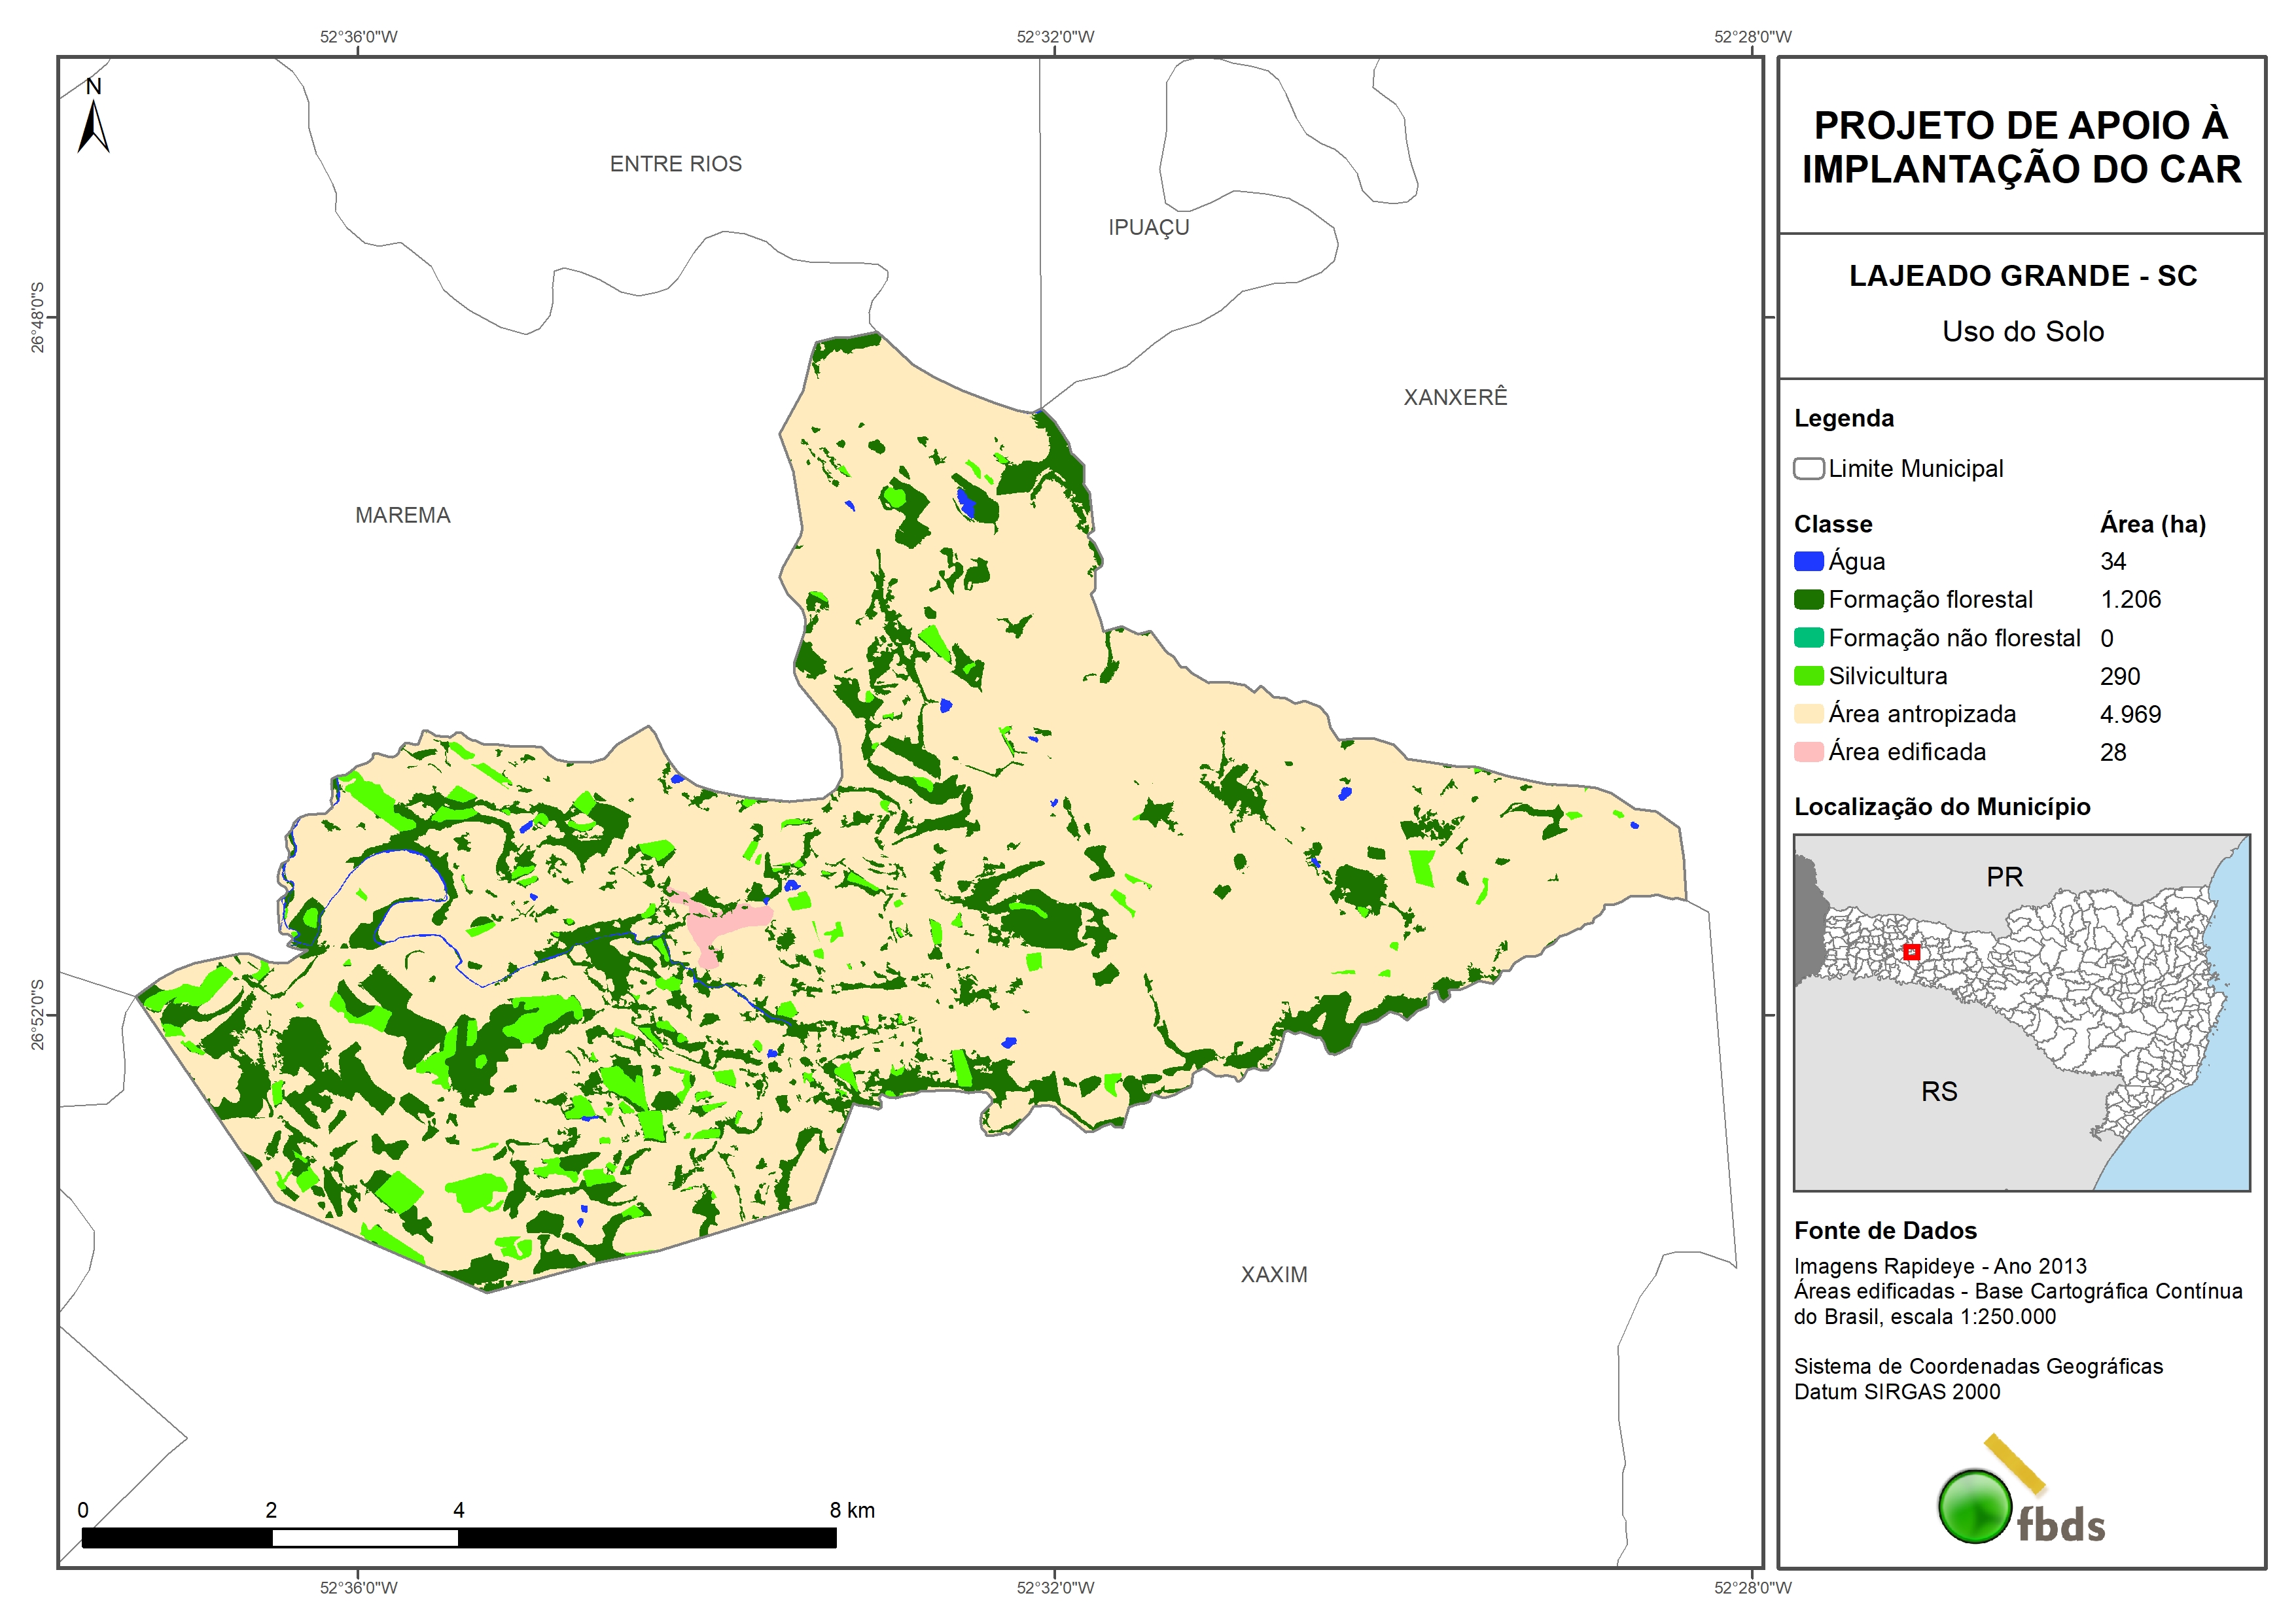The height and width of the screenshot is (1623, 2296).
Task: Click the MAREMA municipality label
Action: [x=403, y=515]
